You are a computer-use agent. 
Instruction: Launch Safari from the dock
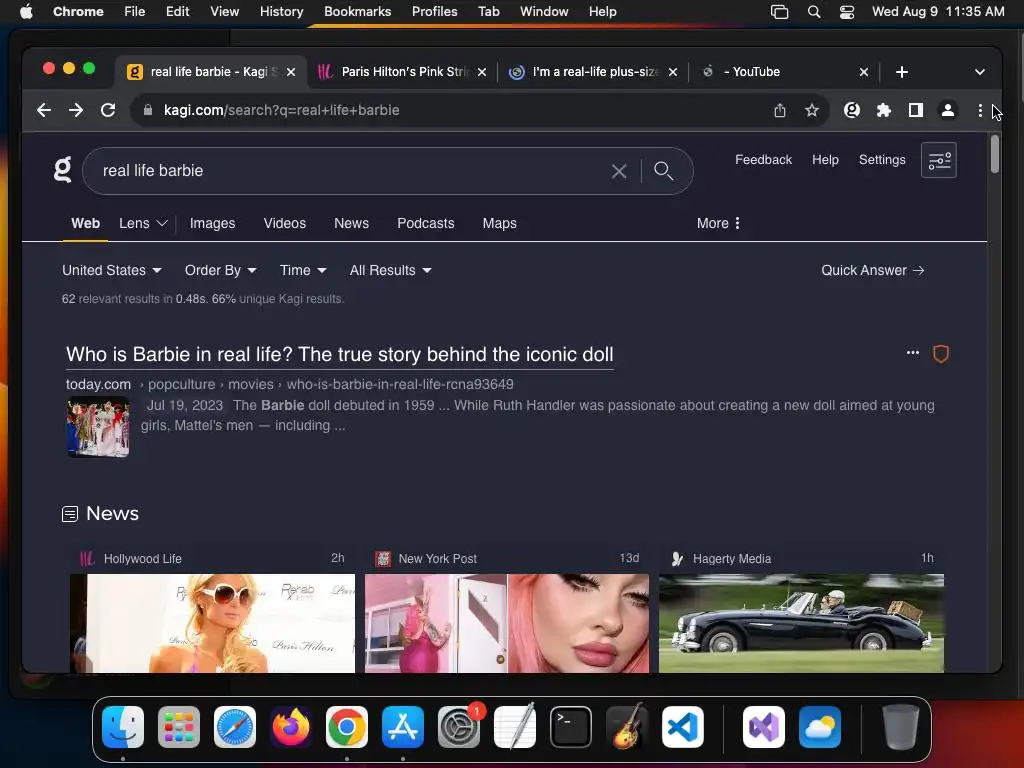point(235,727)
